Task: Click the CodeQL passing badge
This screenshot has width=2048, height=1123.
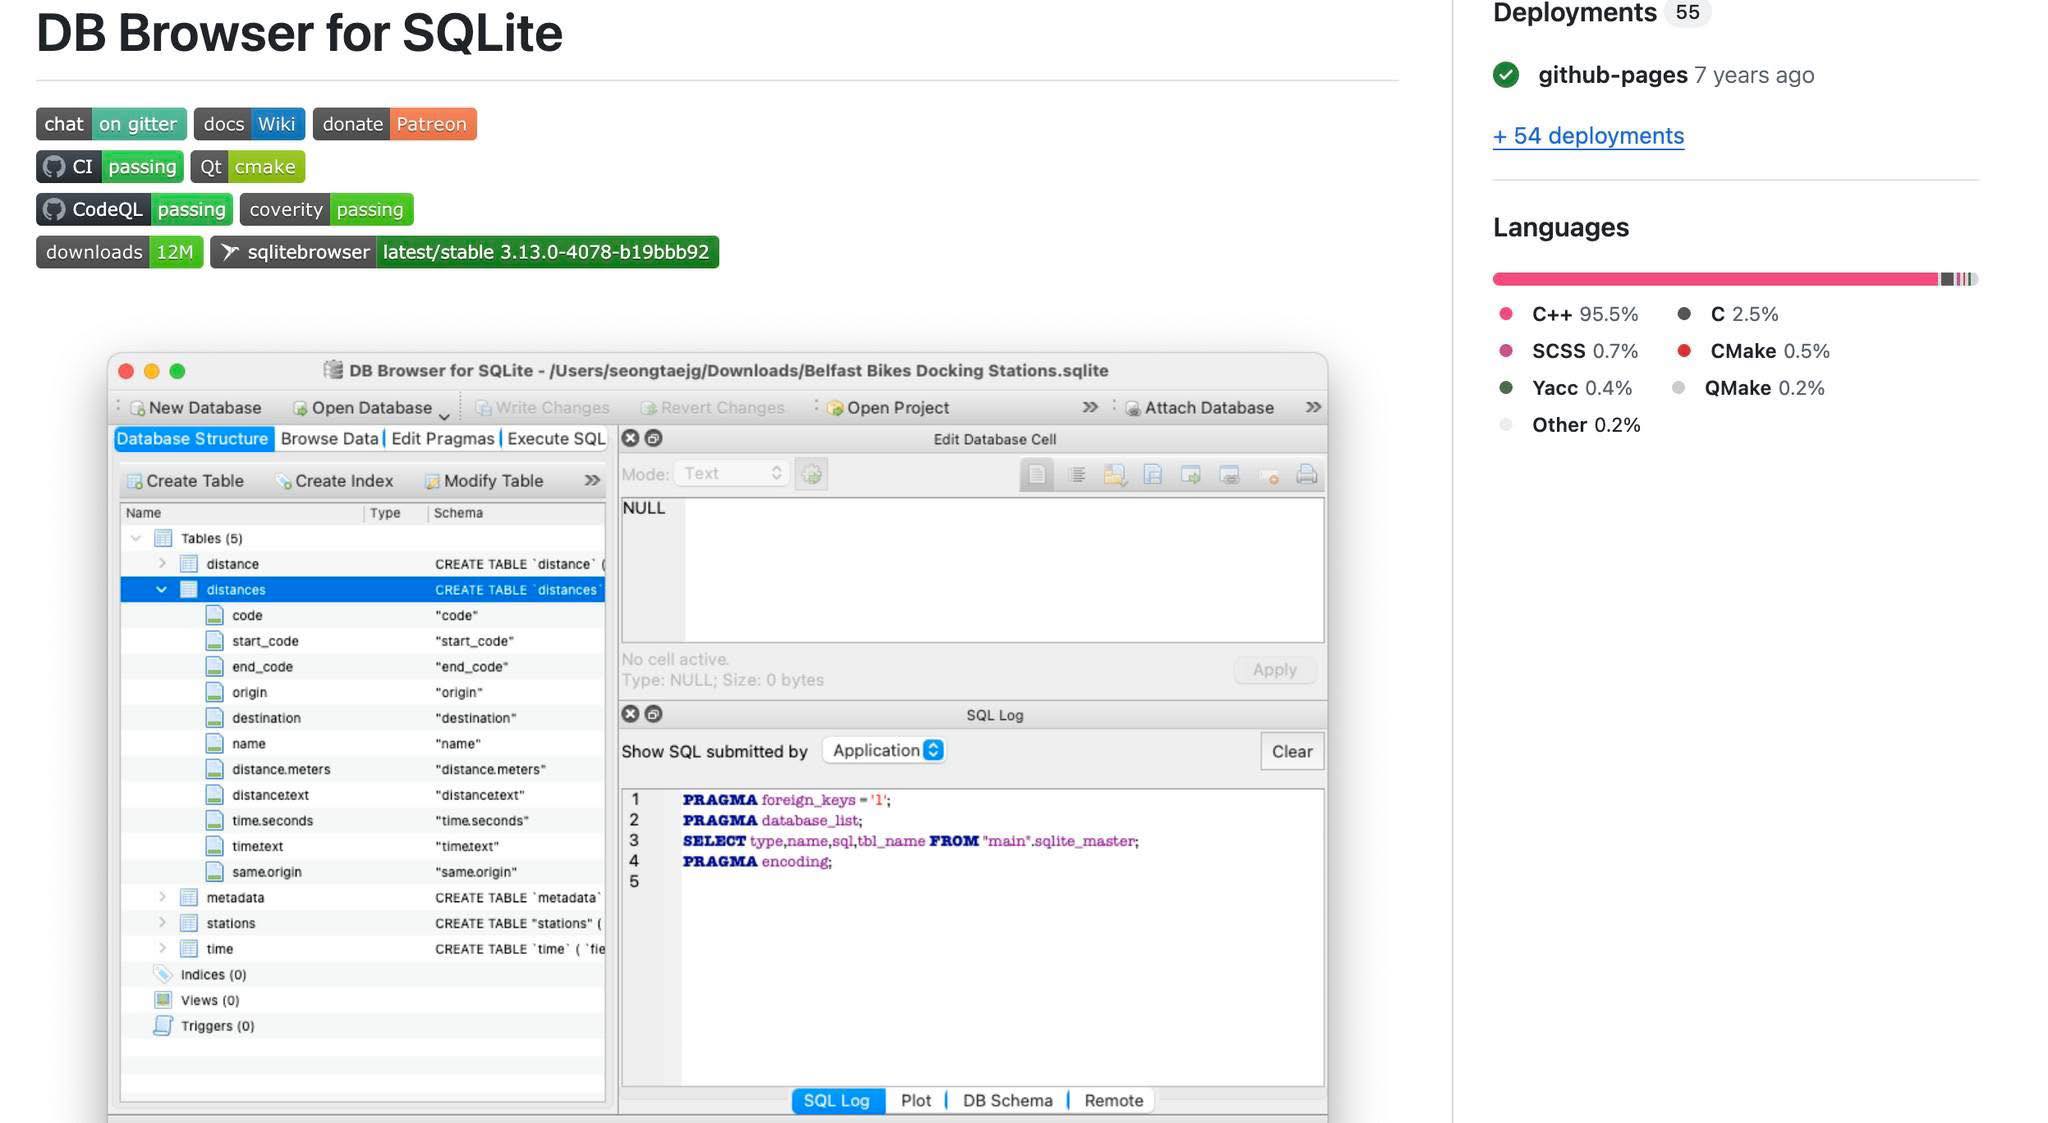Action: pos(134,209)
